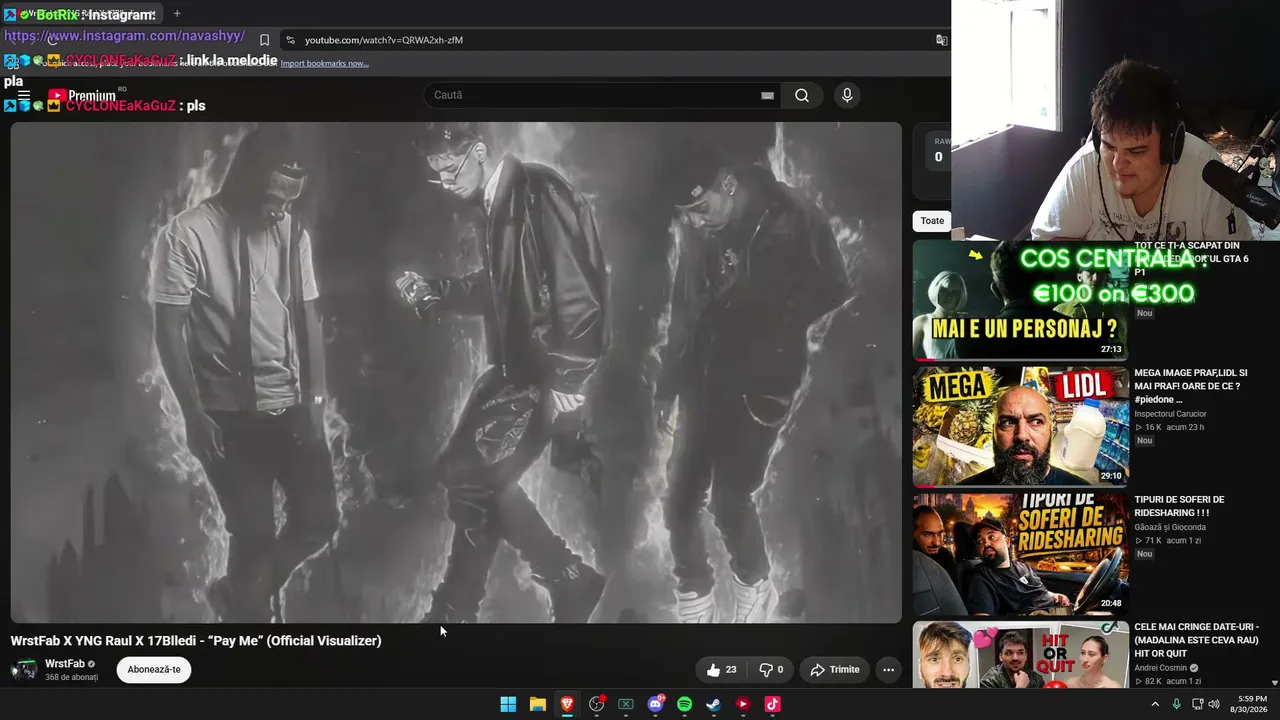Open site settings icon beside the URL
Screen dimensions: 1280x720
[290, 40]
